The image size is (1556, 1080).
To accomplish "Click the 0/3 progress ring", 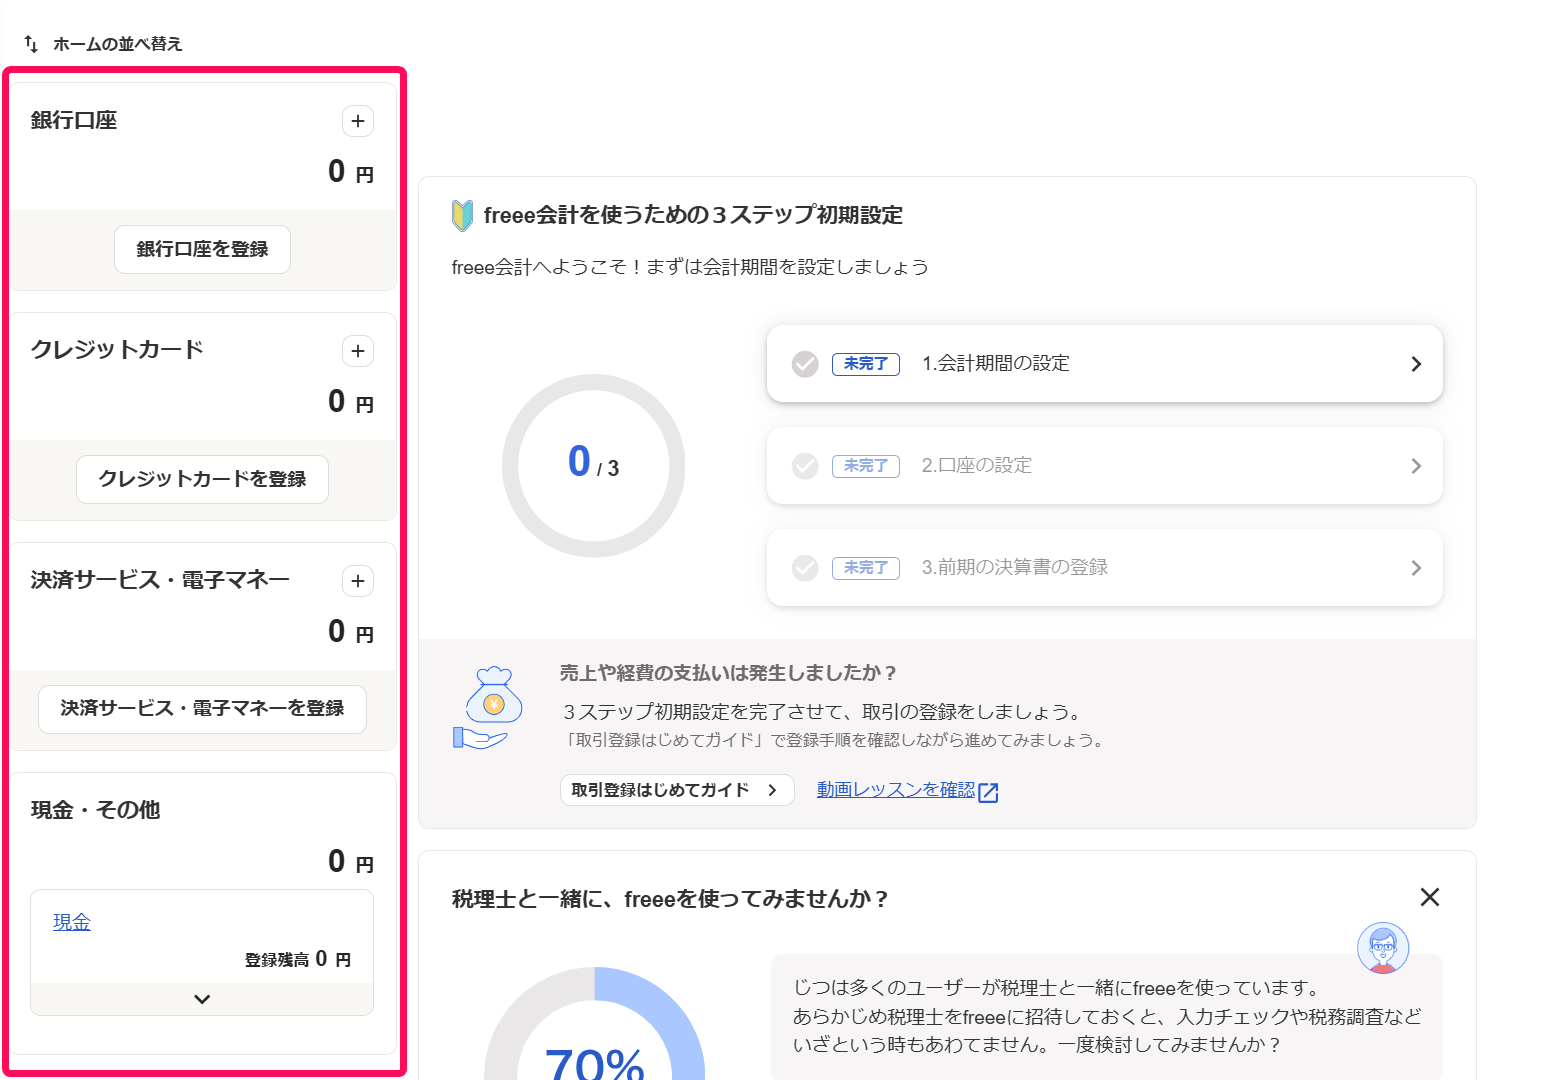I will (x=594, y=466).
